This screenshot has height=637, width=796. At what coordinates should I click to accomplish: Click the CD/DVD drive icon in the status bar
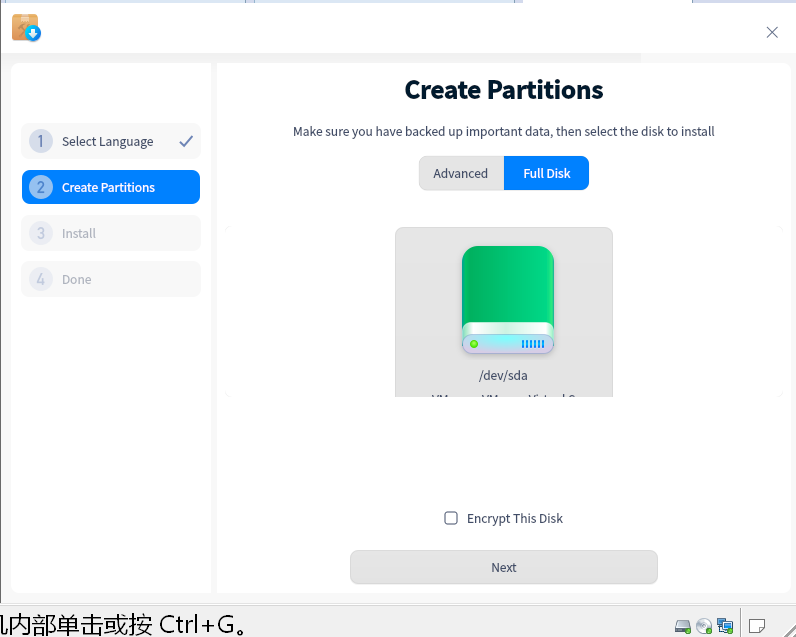(704, 626)
